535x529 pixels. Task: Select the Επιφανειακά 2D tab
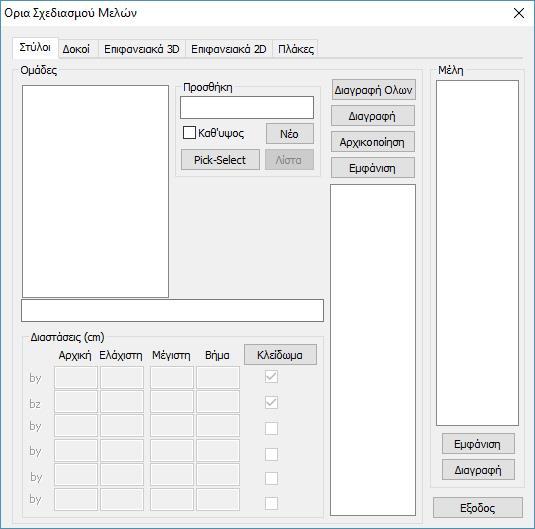(229, 49)
